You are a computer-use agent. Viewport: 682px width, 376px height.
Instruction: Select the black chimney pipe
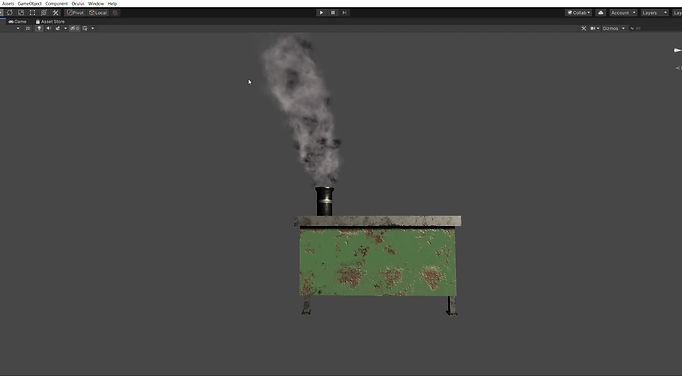click(324, 201)
